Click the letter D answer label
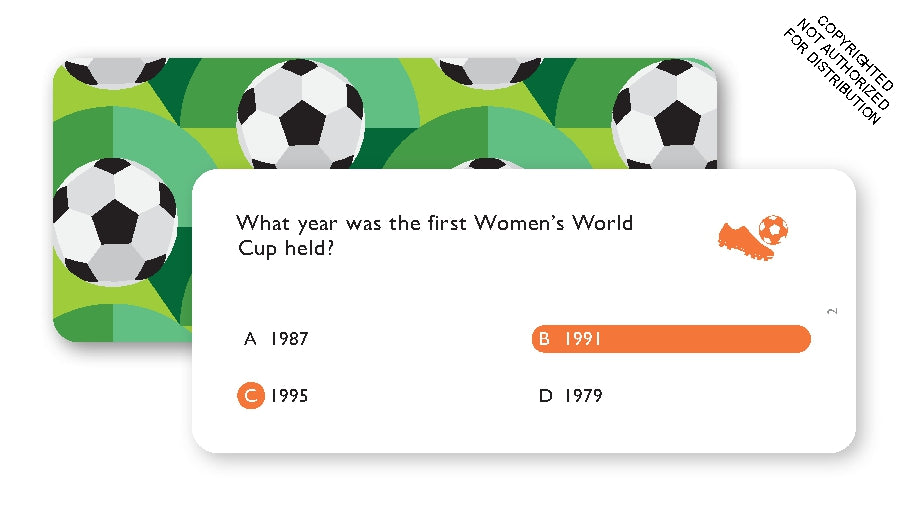The image size is (909, 513). (x=545, y=396)
